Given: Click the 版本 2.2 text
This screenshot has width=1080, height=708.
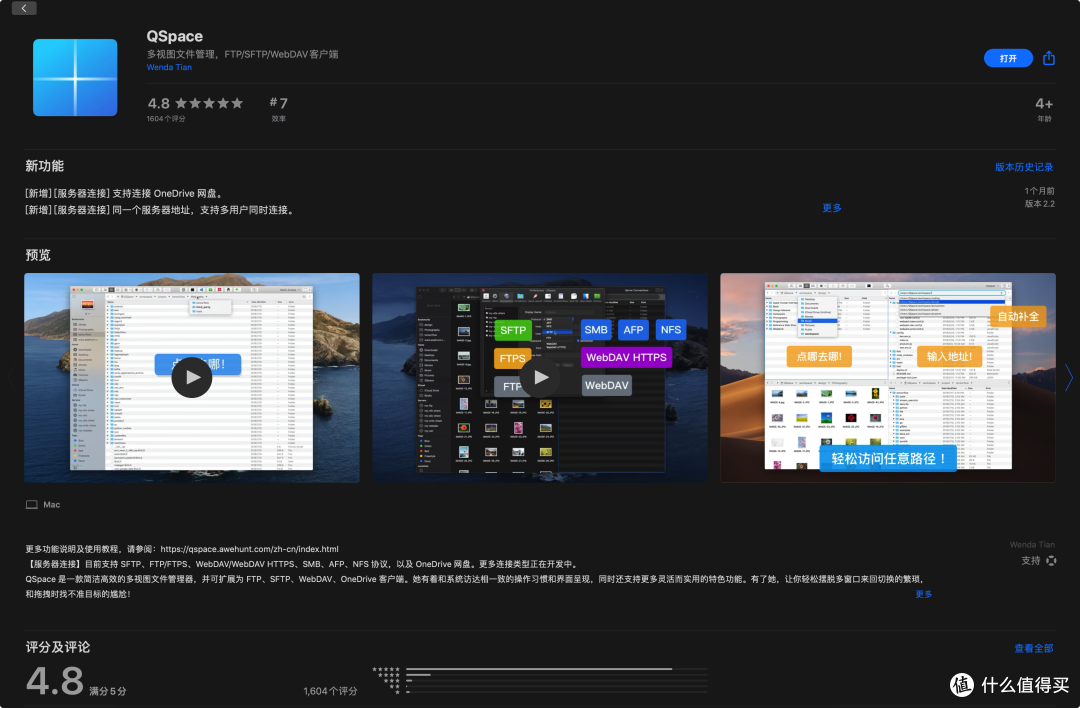Looking at the screenshot, I should [1039, 204].
